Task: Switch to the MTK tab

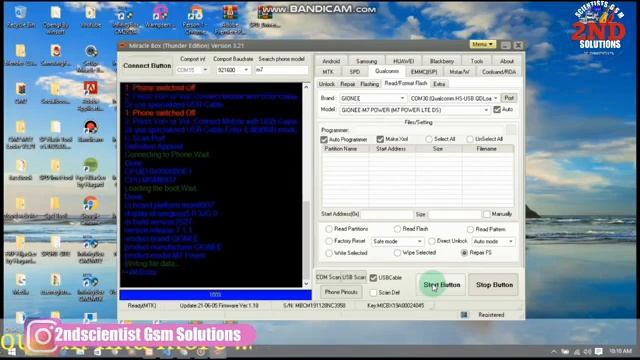Action: point(328,72)
